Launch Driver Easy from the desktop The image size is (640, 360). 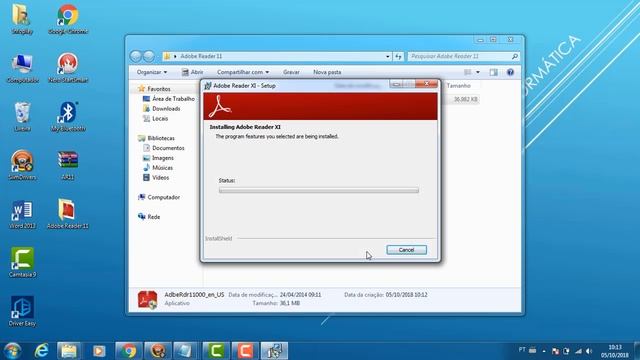pos(22,311)
